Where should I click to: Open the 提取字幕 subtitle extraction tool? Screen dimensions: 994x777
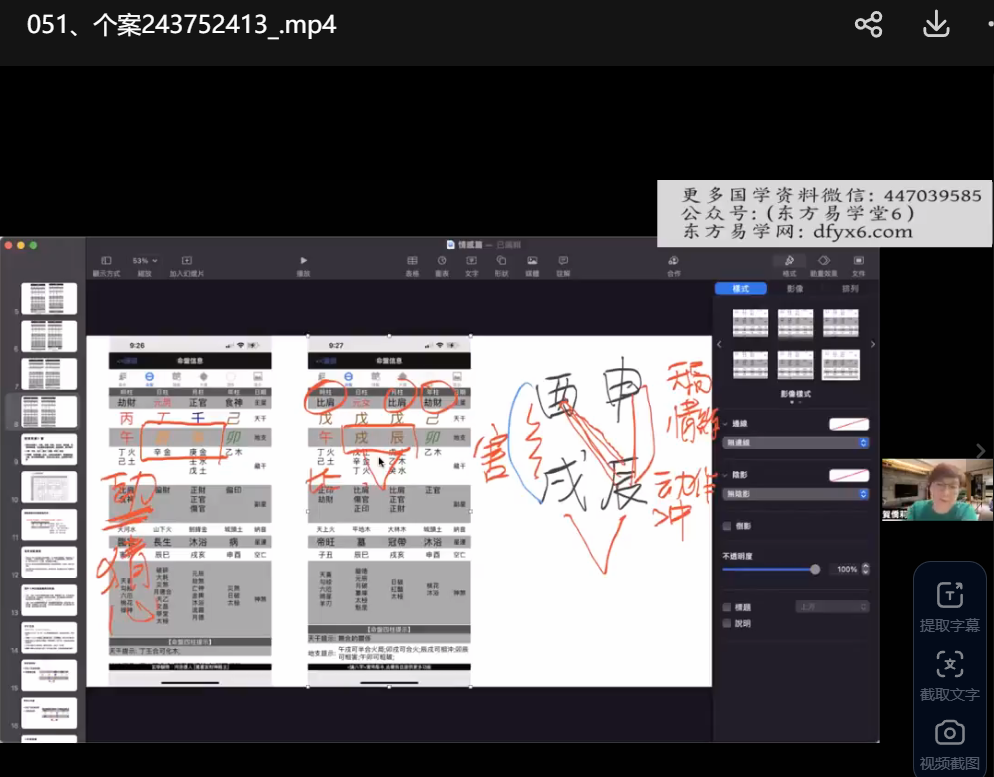tap(949, 606)
